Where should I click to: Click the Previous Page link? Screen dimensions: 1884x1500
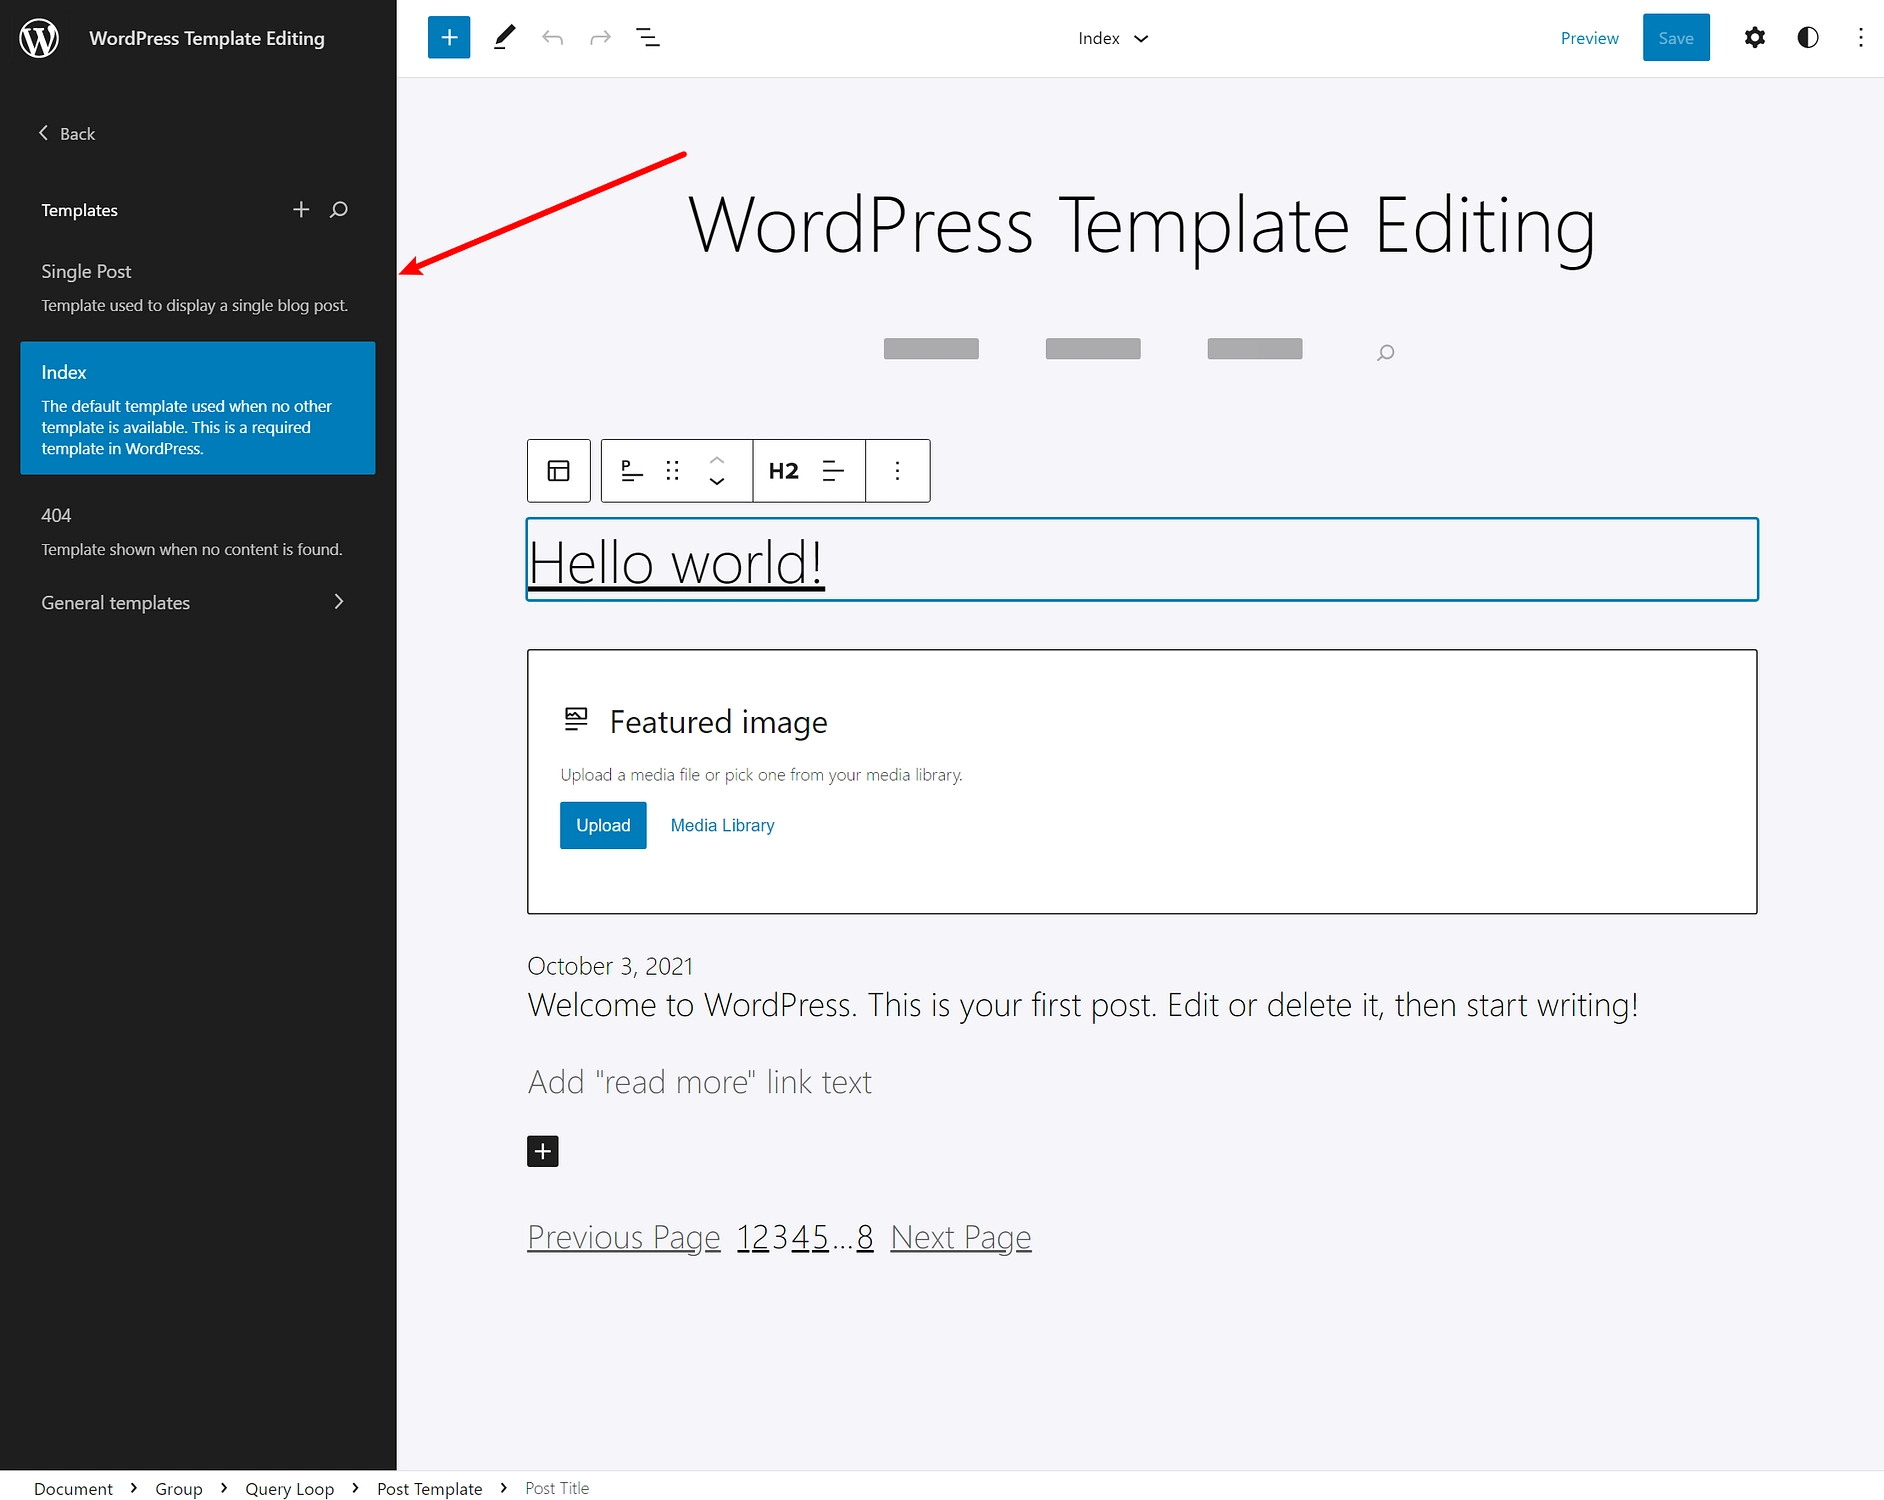click(624, 1237)
